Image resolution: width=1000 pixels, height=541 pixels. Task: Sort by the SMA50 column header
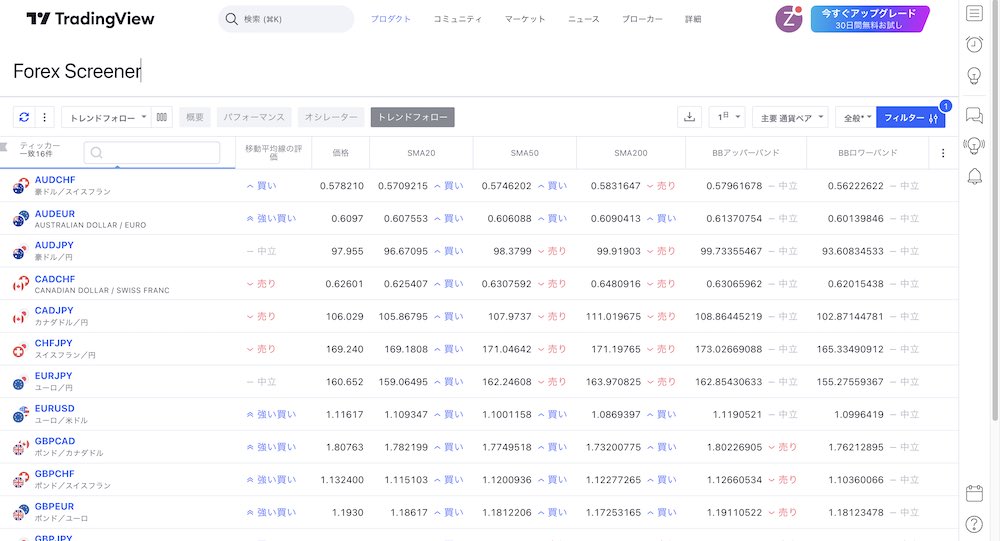click(524, 153)
